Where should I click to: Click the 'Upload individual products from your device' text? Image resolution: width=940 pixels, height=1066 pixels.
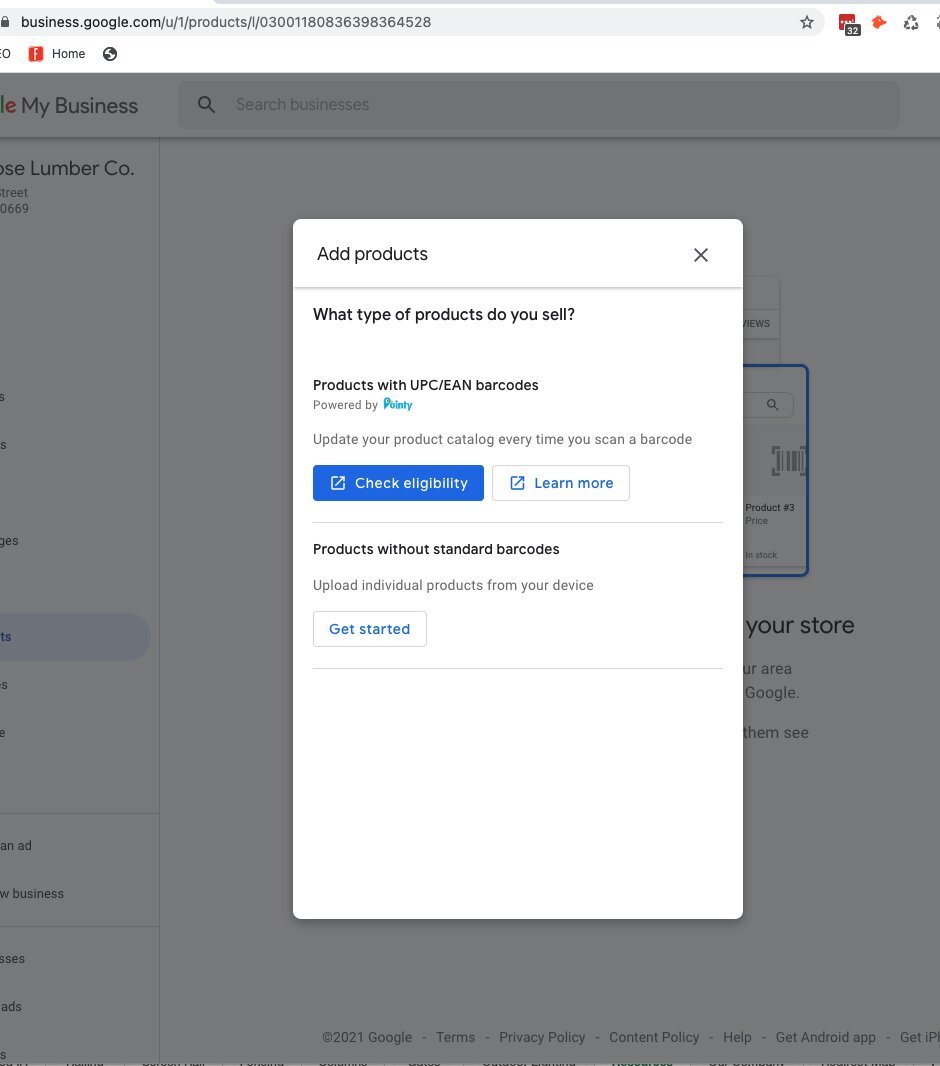click(453, 585)
